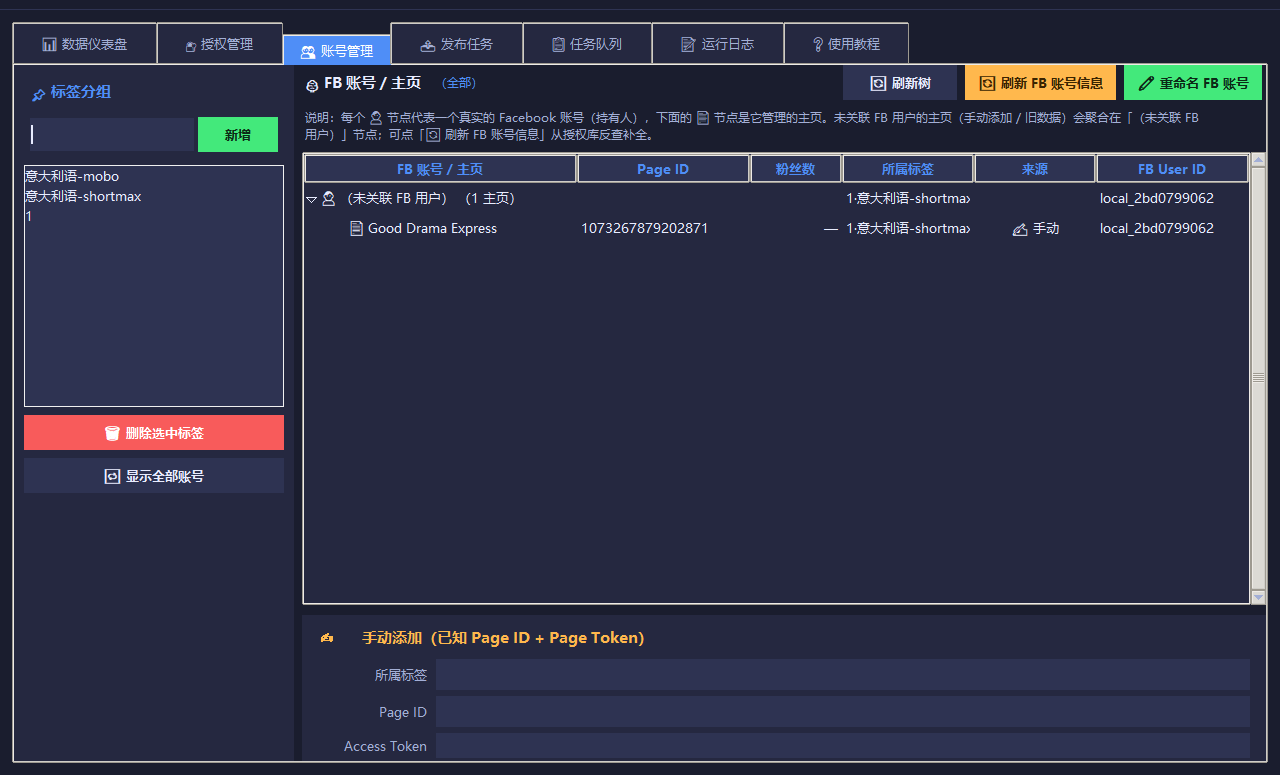Switch to the 授权管理 tab
The image size is (1280, 775).
click(220, 44)
